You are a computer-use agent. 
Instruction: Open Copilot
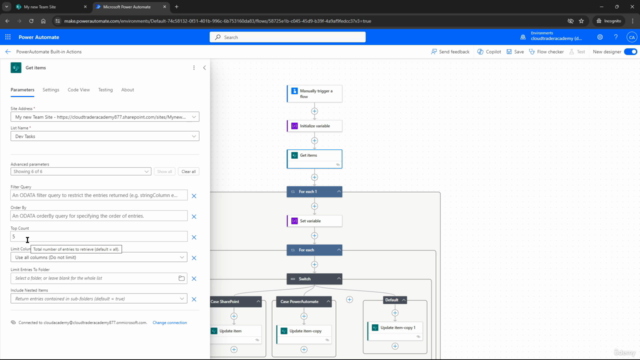pyautogui.click(x=489, y=52)
